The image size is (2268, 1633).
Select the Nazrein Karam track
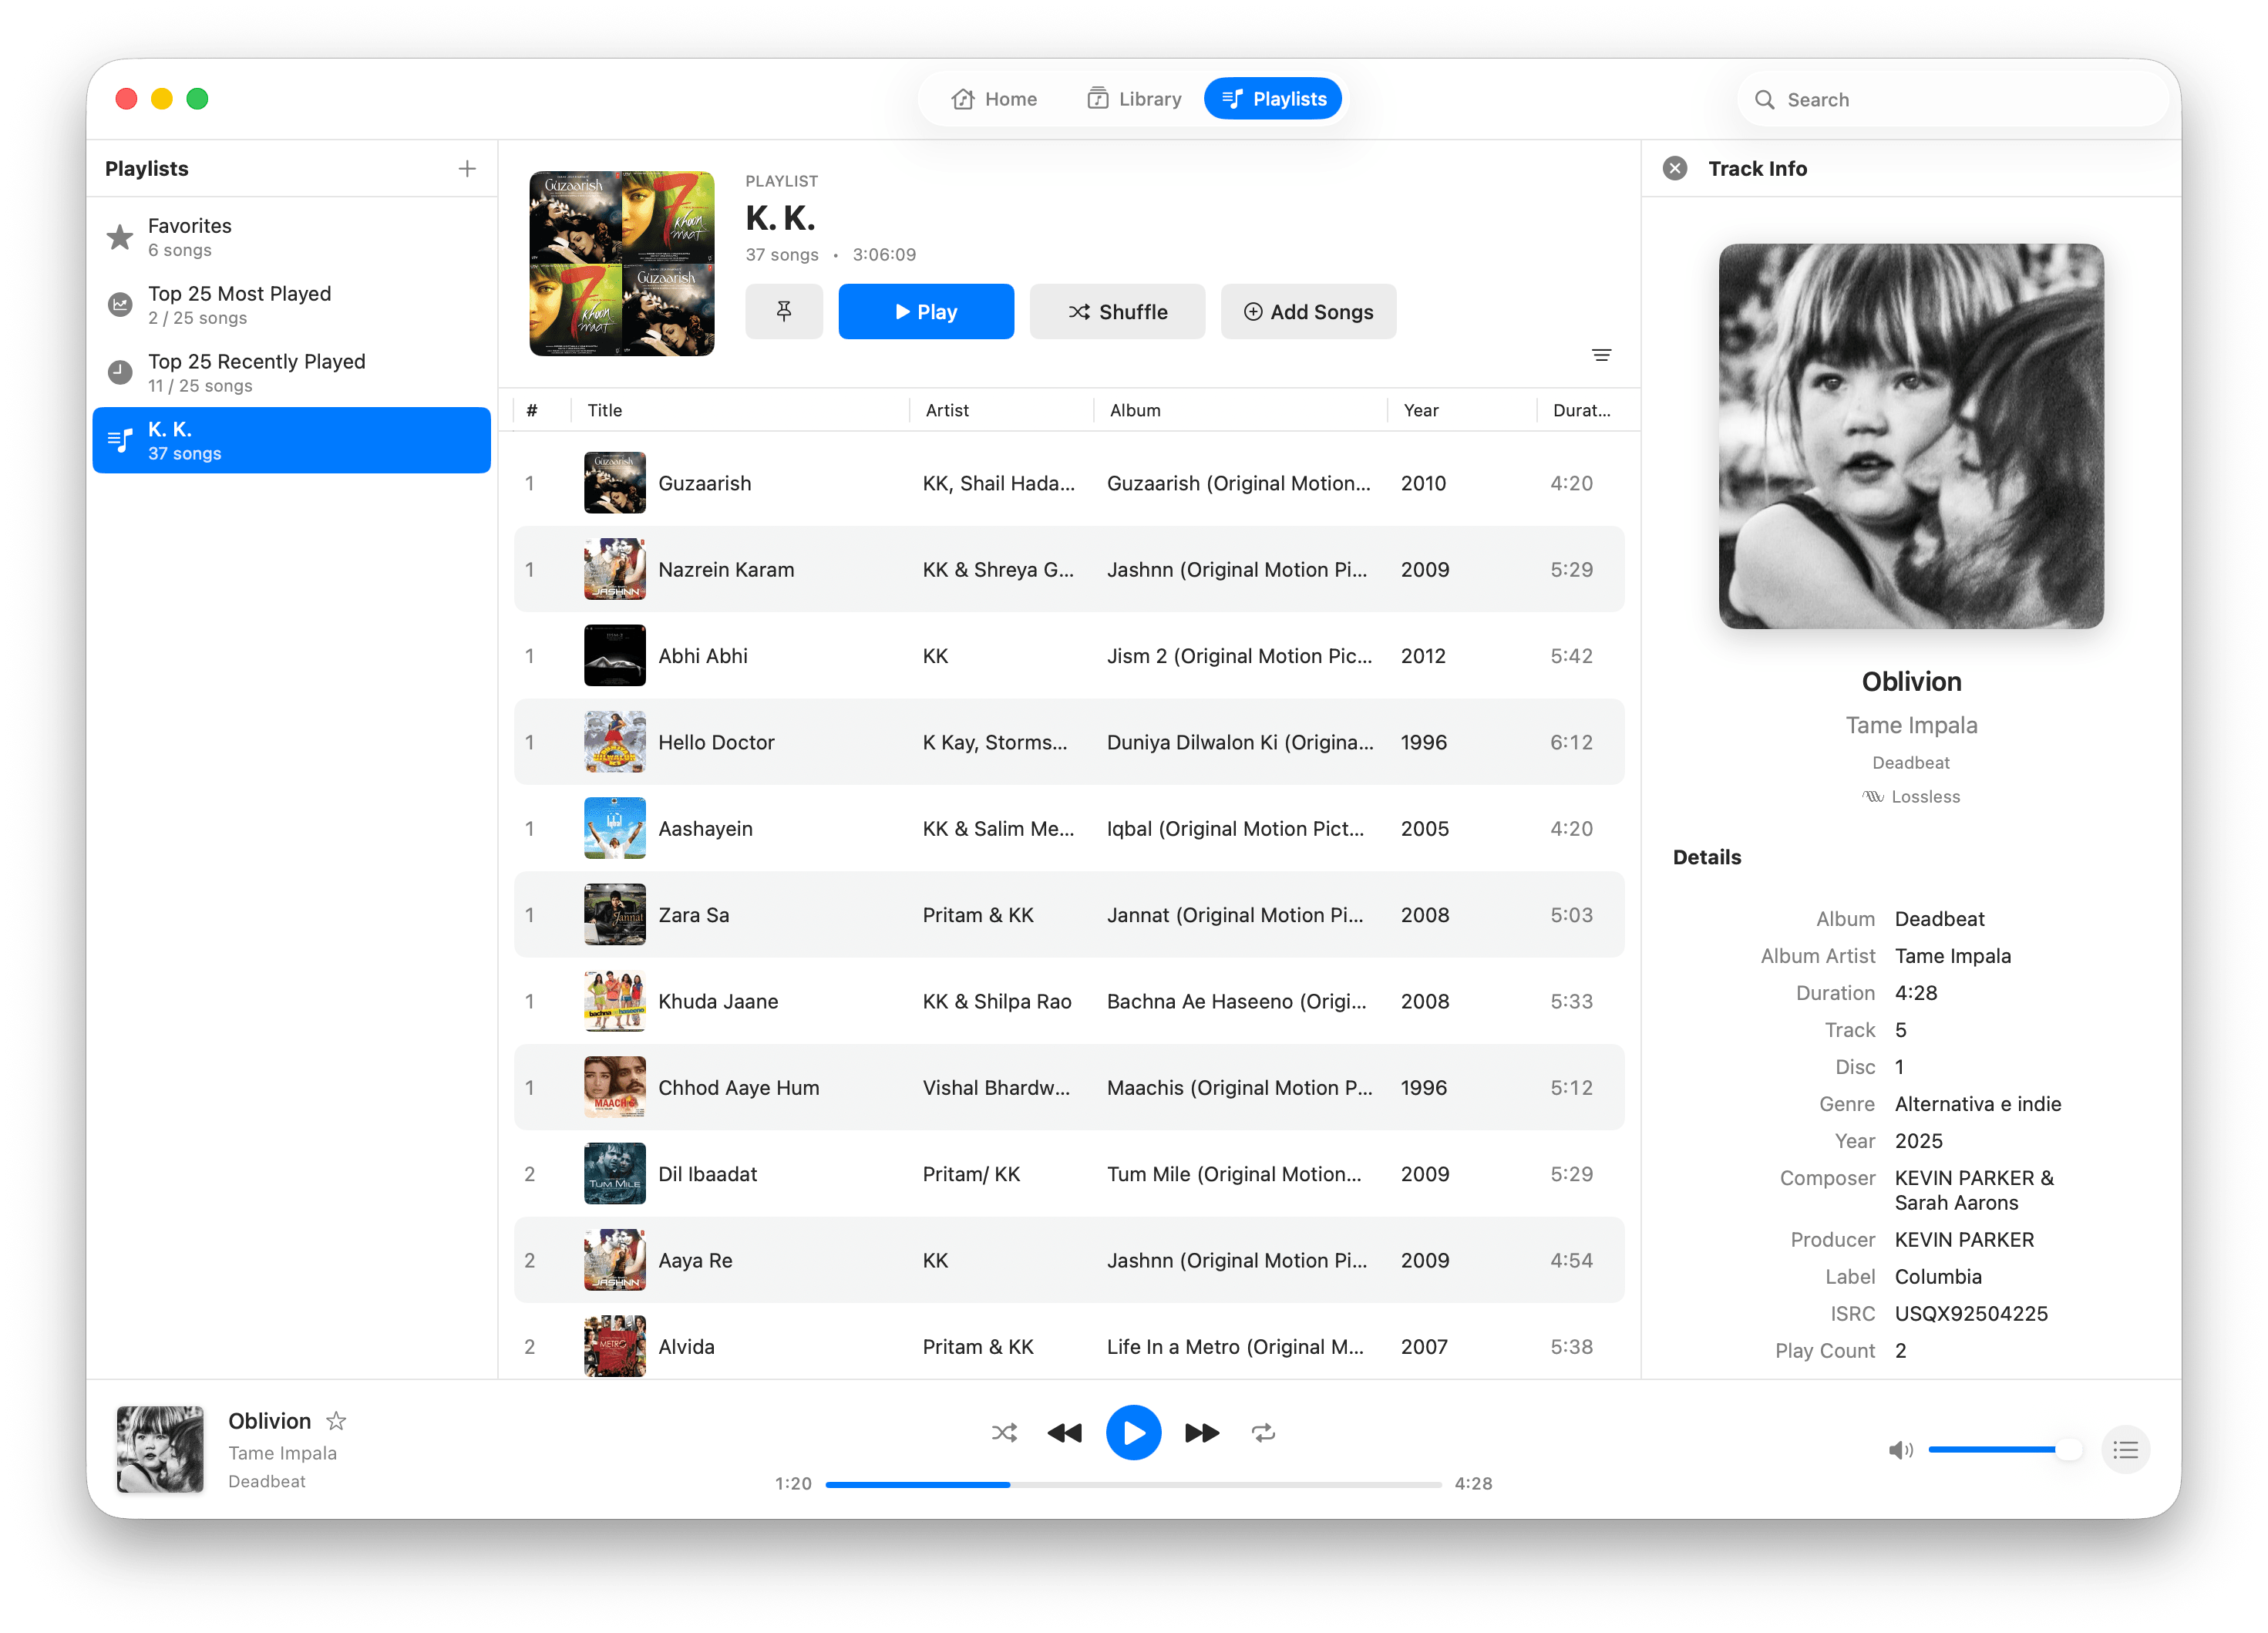pyautogui.click(x=1069, y=569)
